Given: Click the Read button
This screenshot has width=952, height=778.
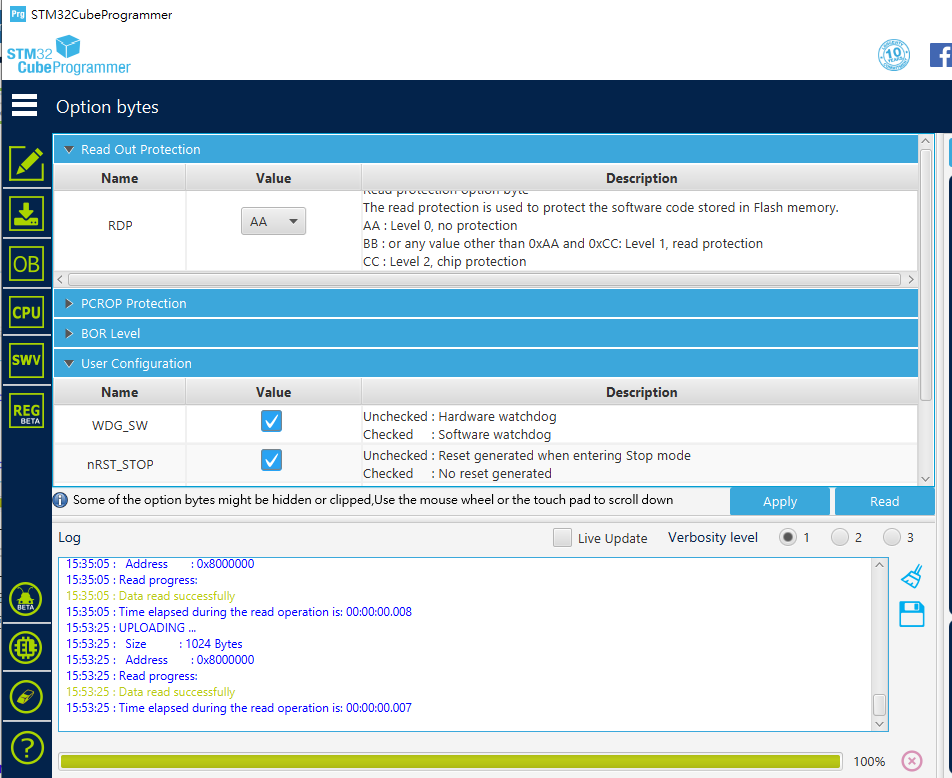Looking at the screenshot, I should tap(884, 501).
